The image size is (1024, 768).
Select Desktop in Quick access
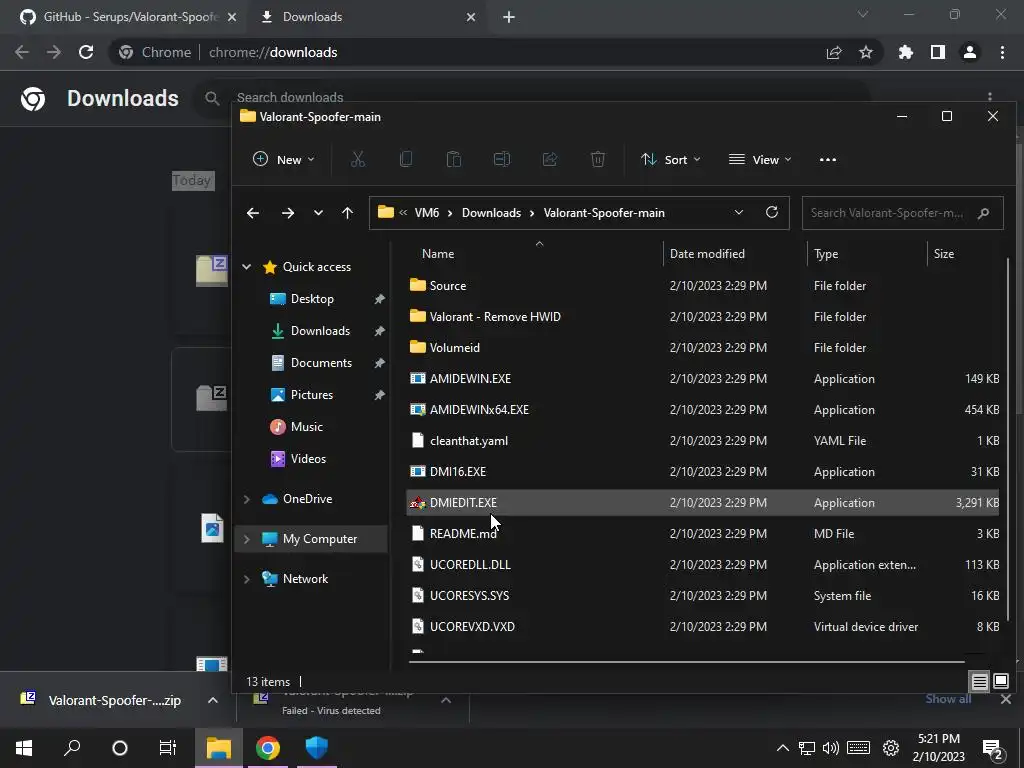[312, 298]
